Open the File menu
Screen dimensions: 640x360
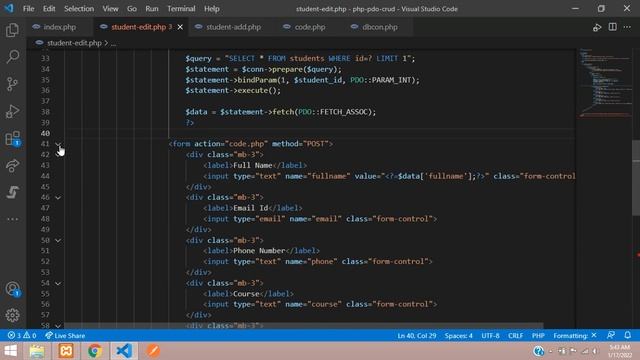(29, 9)
